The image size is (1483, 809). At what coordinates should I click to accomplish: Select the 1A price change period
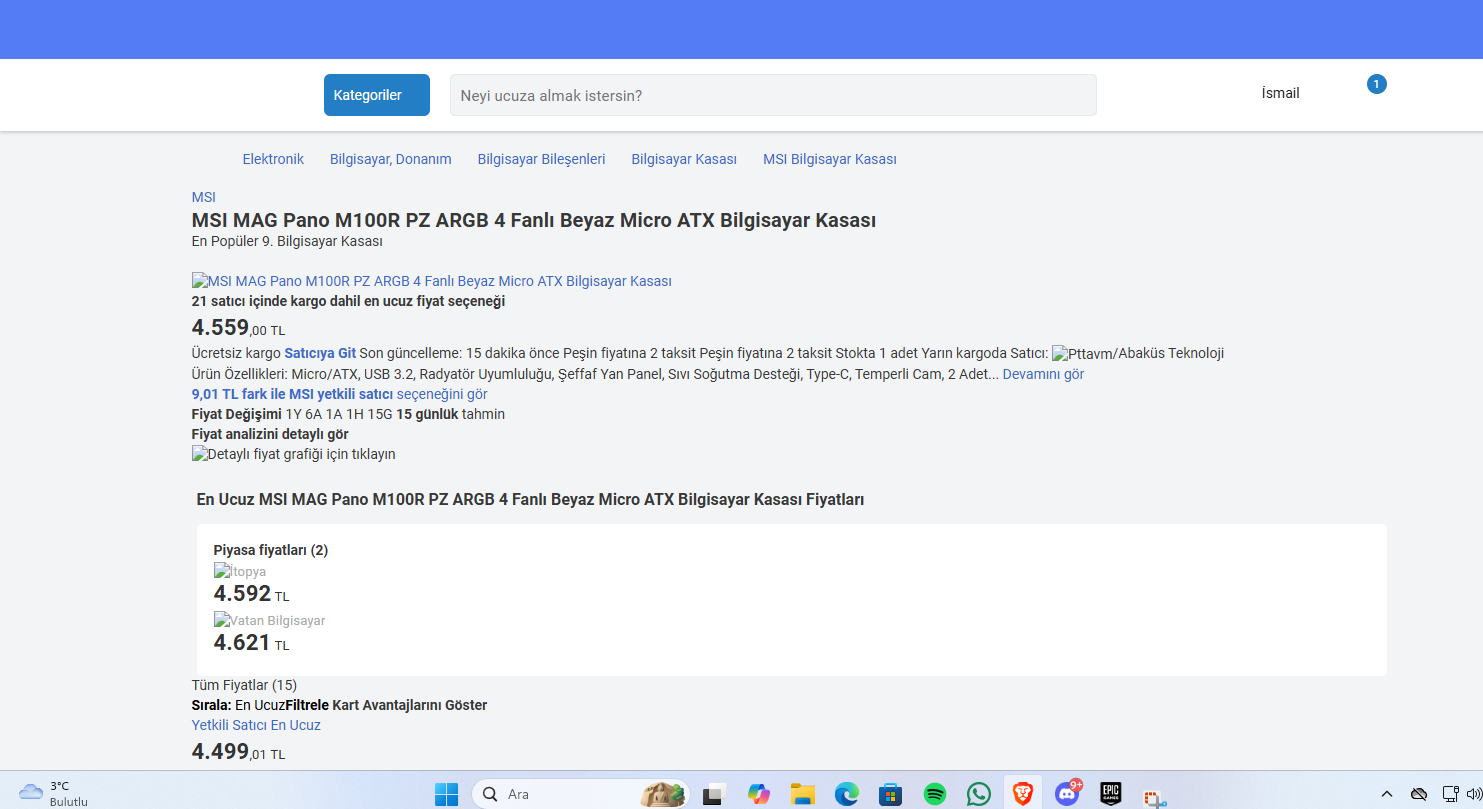tap(334, 414)
